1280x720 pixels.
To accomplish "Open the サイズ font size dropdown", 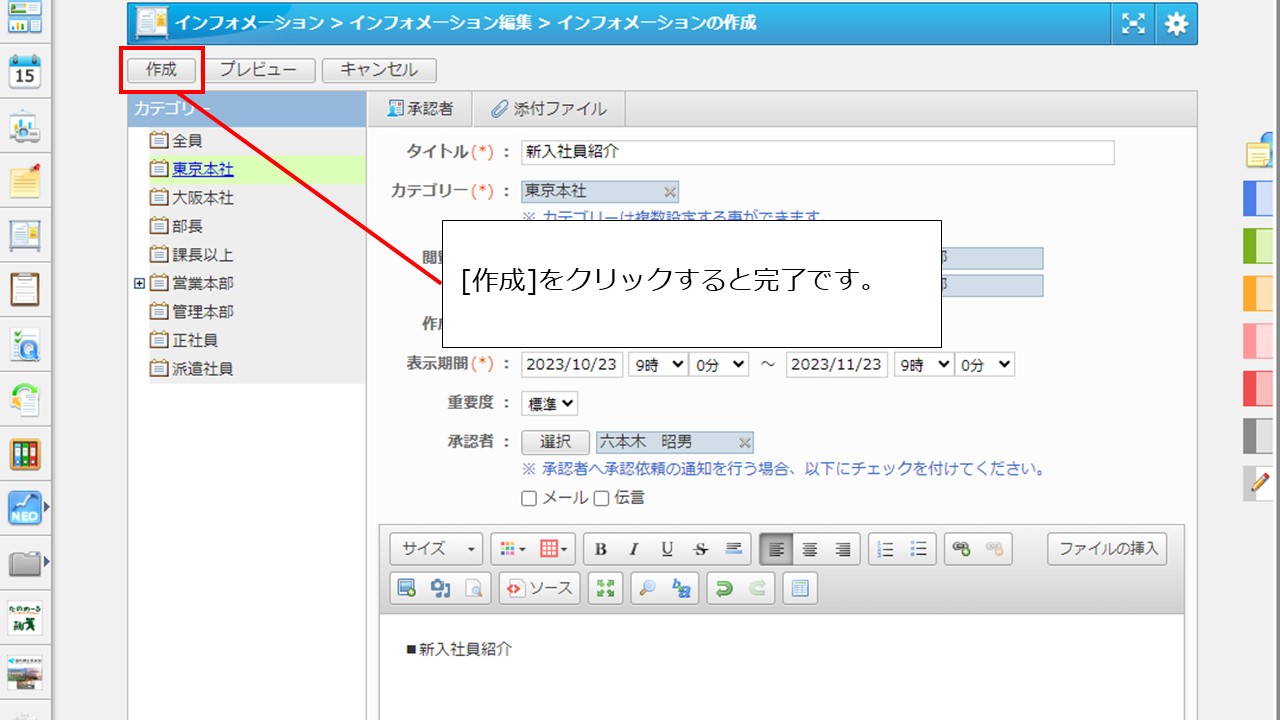I will (x=438, y=549).
